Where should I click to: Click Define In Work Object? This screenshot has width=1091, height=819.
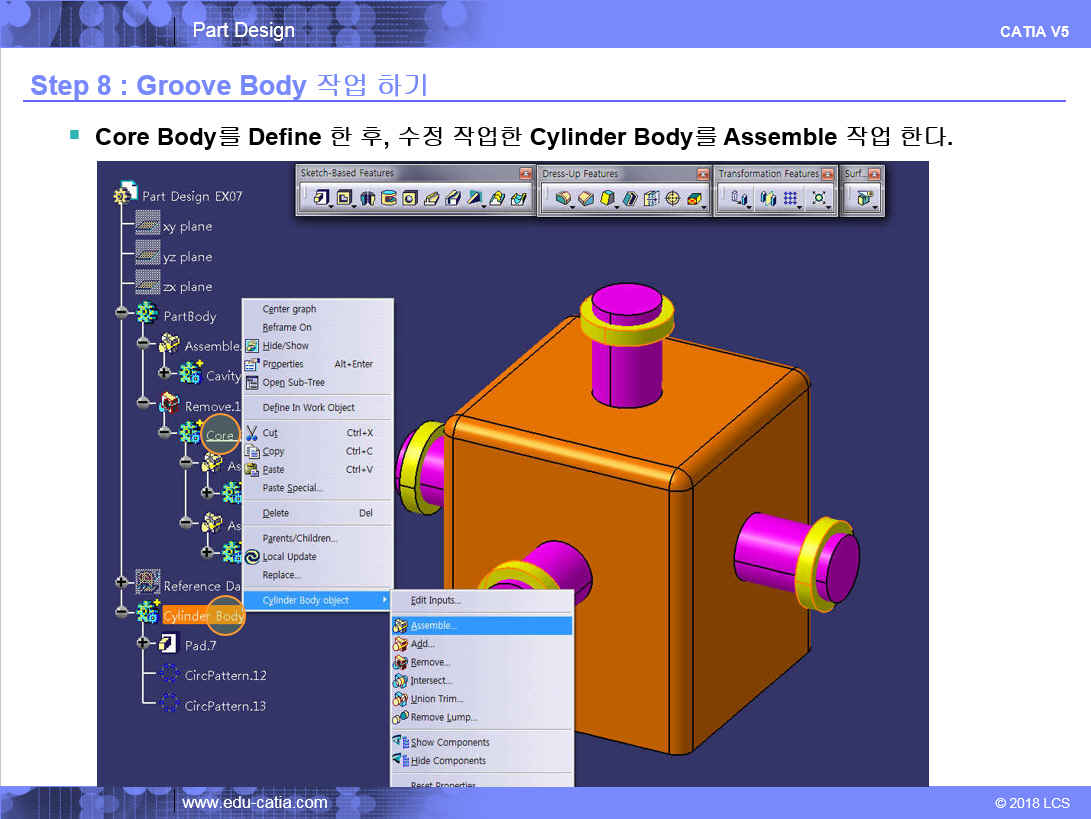308,407
